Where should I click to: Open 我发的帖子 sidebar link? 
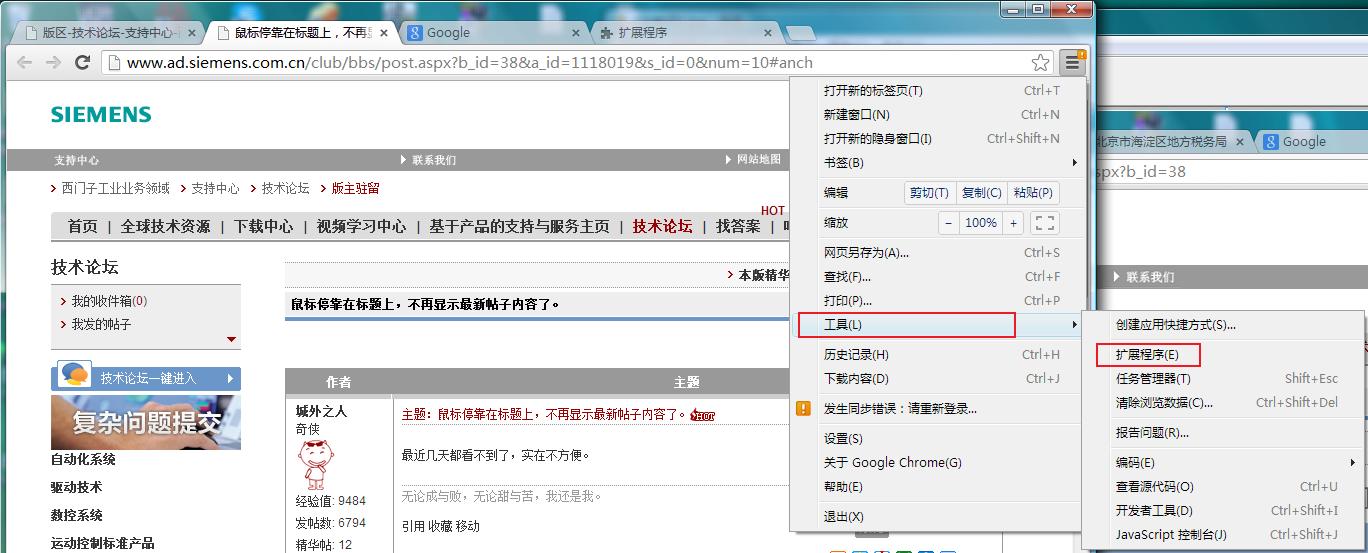tap(101, 324)
